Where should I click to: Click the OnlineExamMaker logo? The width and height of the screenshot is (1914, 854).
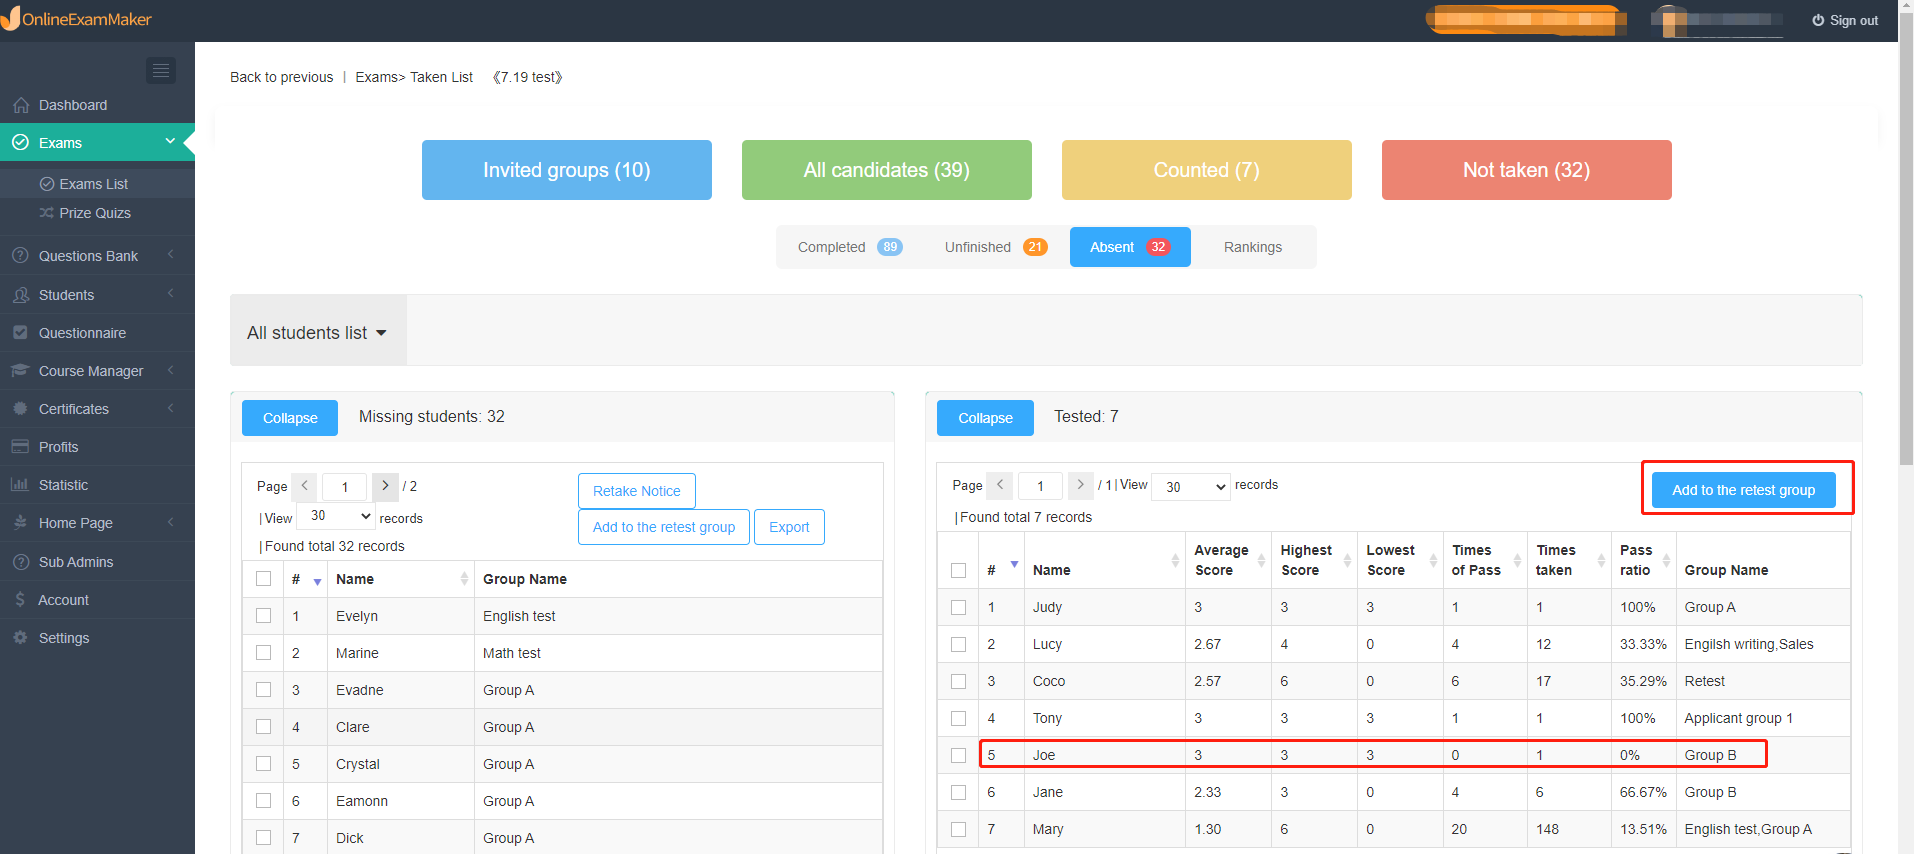(x=77, y=19)
